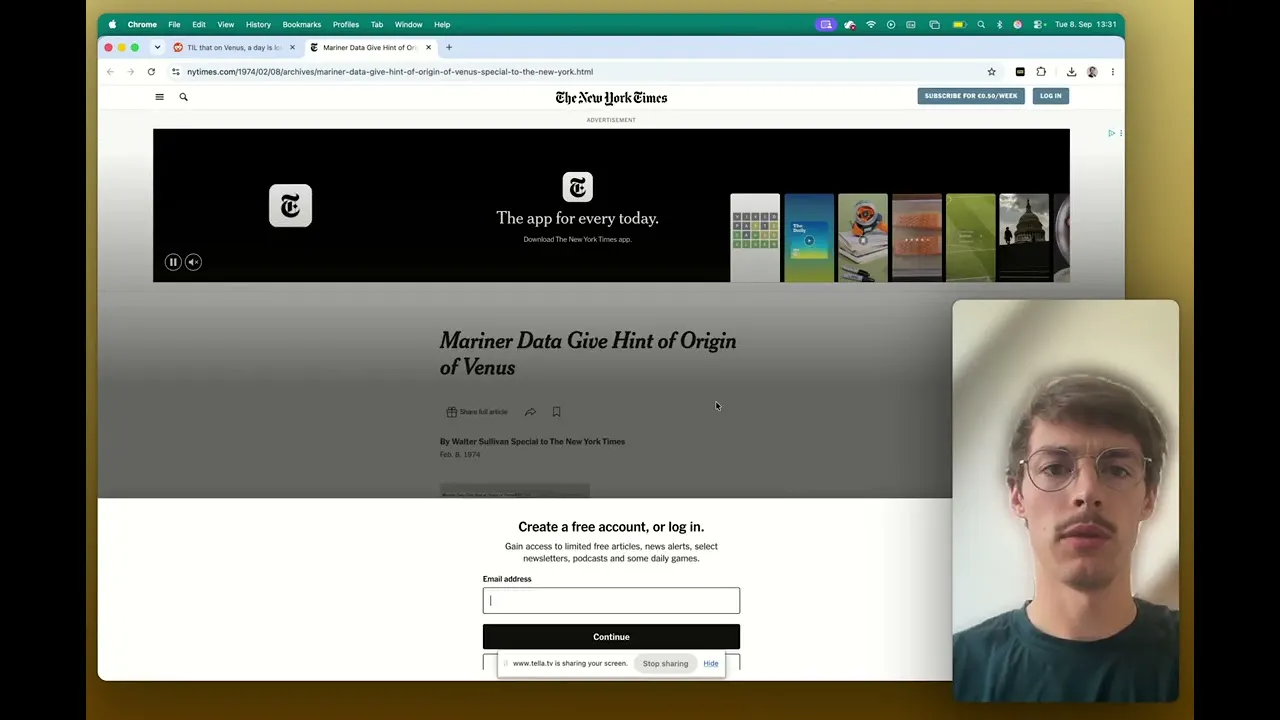Open the Bluetooth menu
This screenshot has height=720, width=1280.
999,24
